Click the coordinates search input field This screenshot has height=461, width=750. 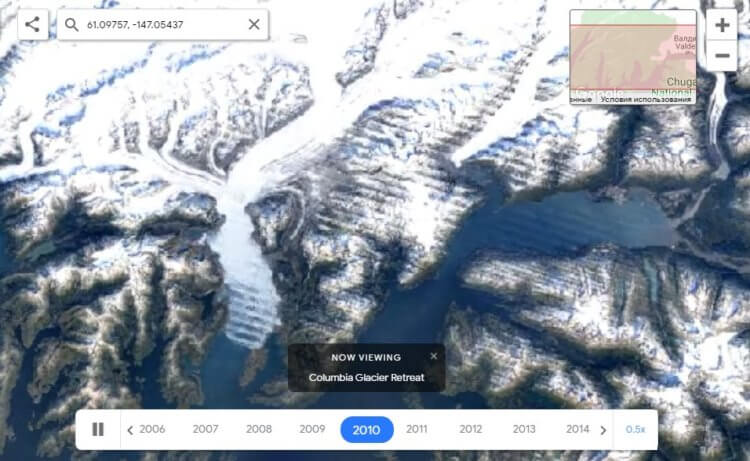coord(163,24)
